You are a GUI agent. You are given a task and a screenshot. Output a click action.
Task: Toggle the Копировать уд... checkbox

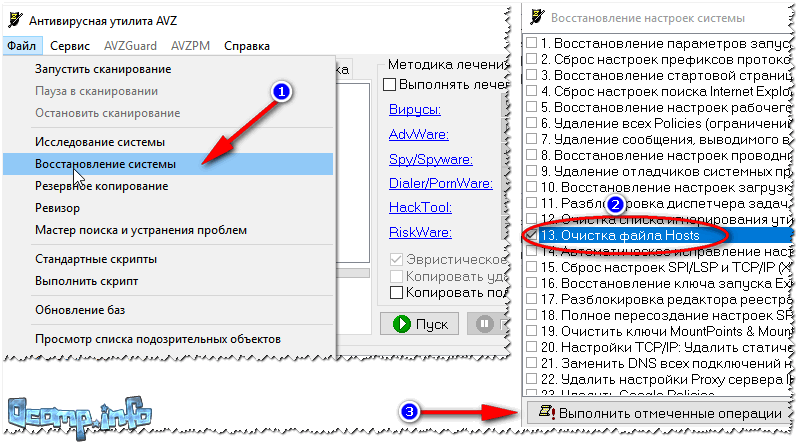(396, 276)
